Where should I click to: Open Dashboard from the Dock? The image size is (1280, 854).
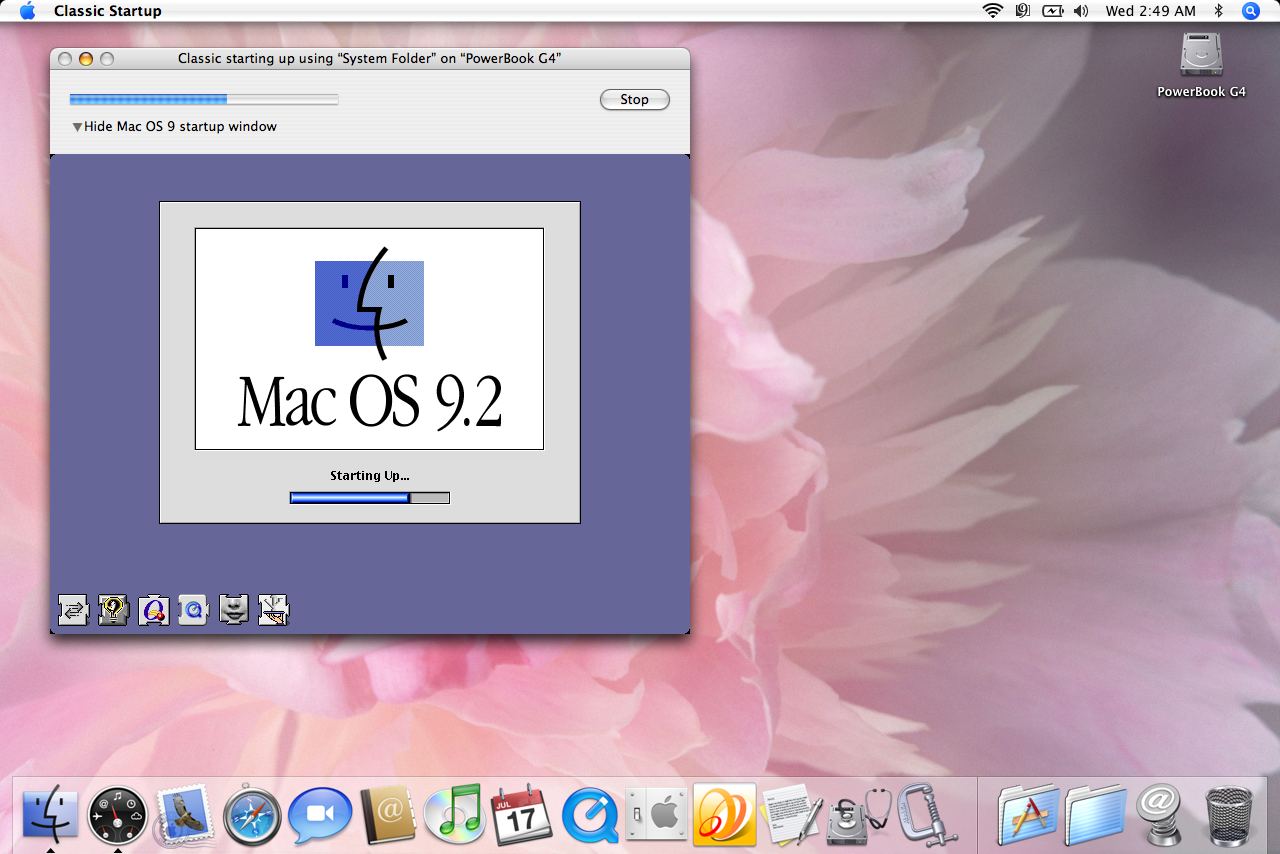117,815
